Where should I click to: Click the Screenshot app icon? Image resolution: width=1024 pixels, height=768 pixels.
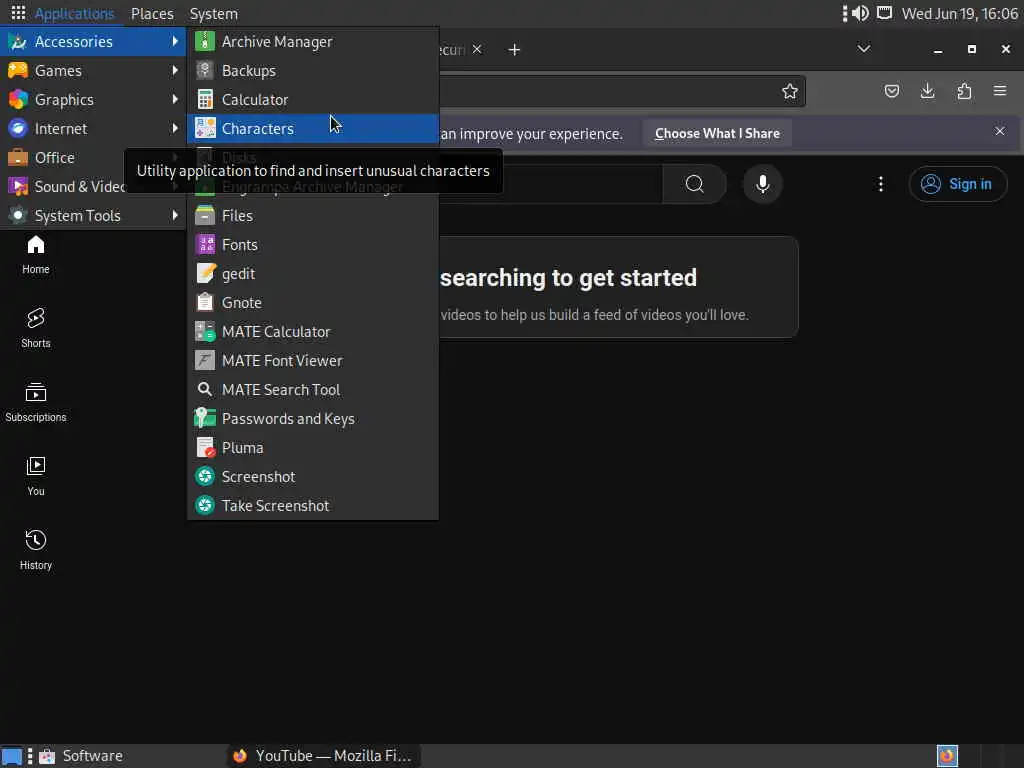tap(205, 477)
